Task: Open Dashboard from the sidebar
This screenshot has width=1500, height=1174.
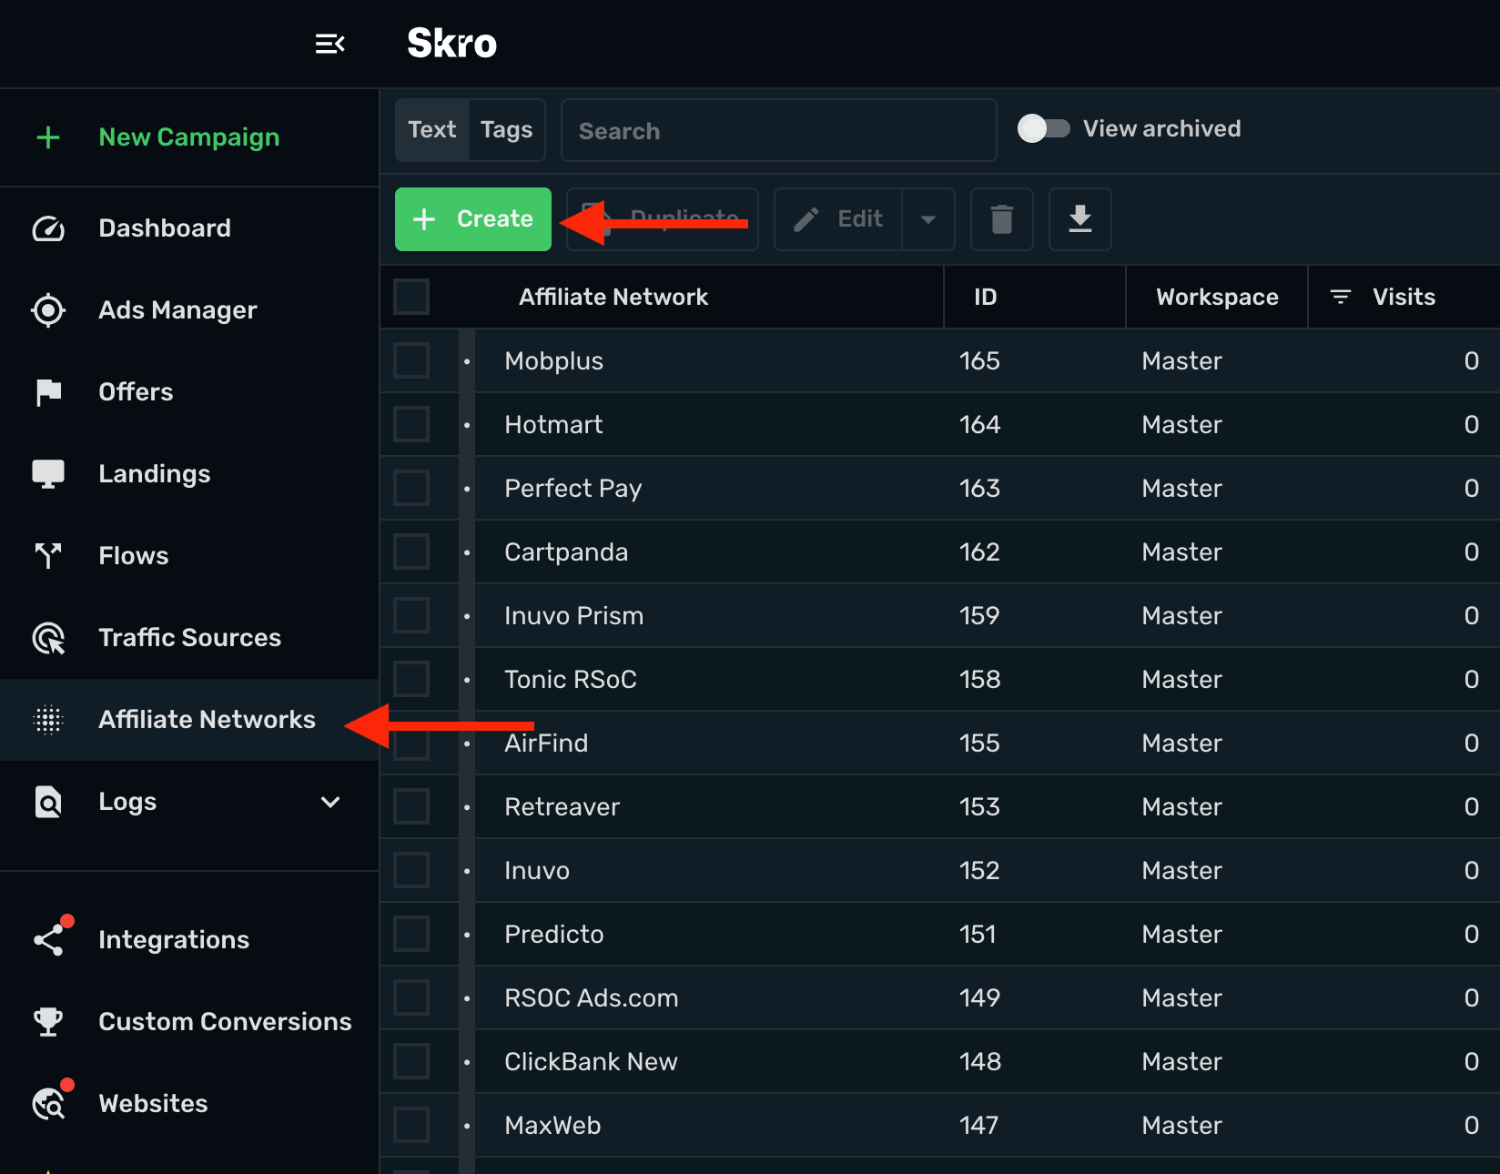Action: 165,229
